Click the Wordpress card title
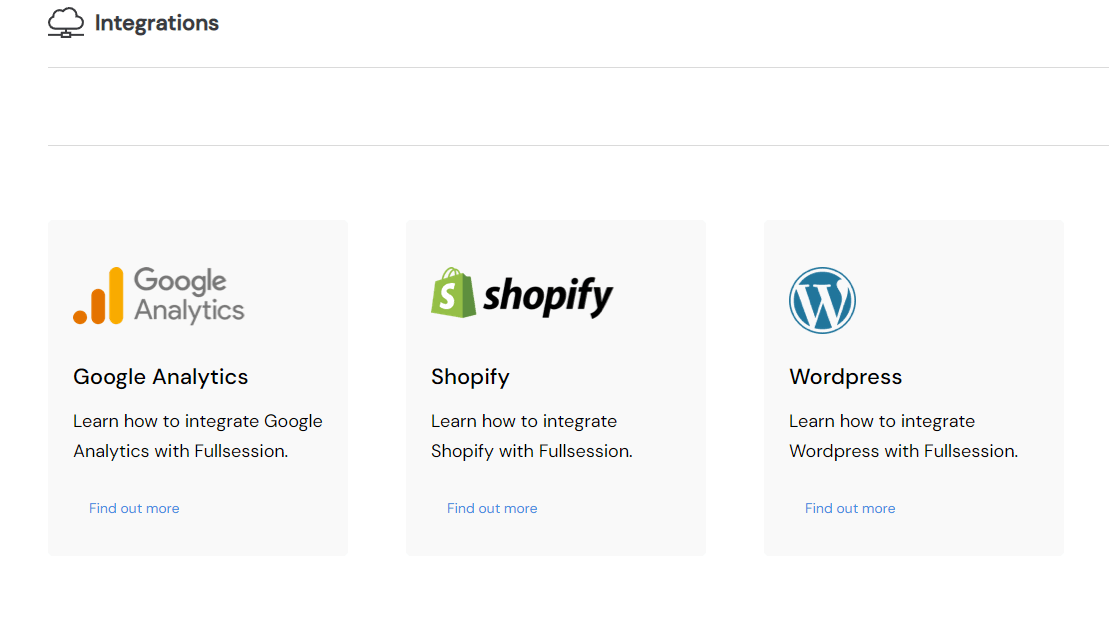1109x621 pixels. 846,377
